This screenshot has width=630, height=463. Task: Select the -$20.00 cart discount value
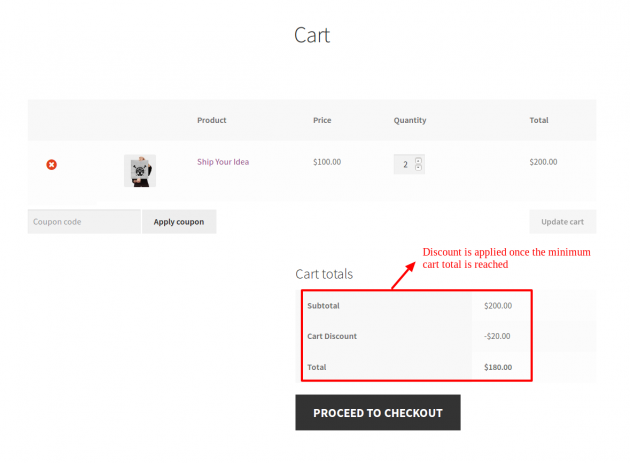pos(497,336)
